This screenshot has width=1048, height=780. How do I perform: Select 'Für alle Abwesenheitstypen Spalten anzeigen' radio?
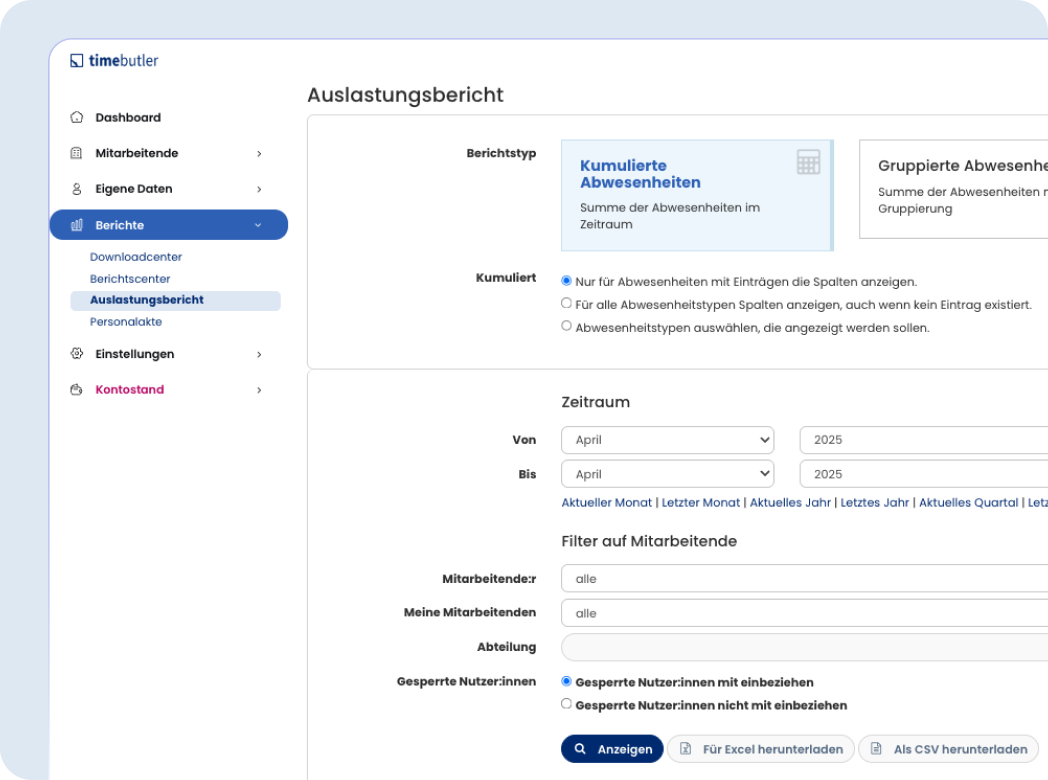tap(566, 303)
